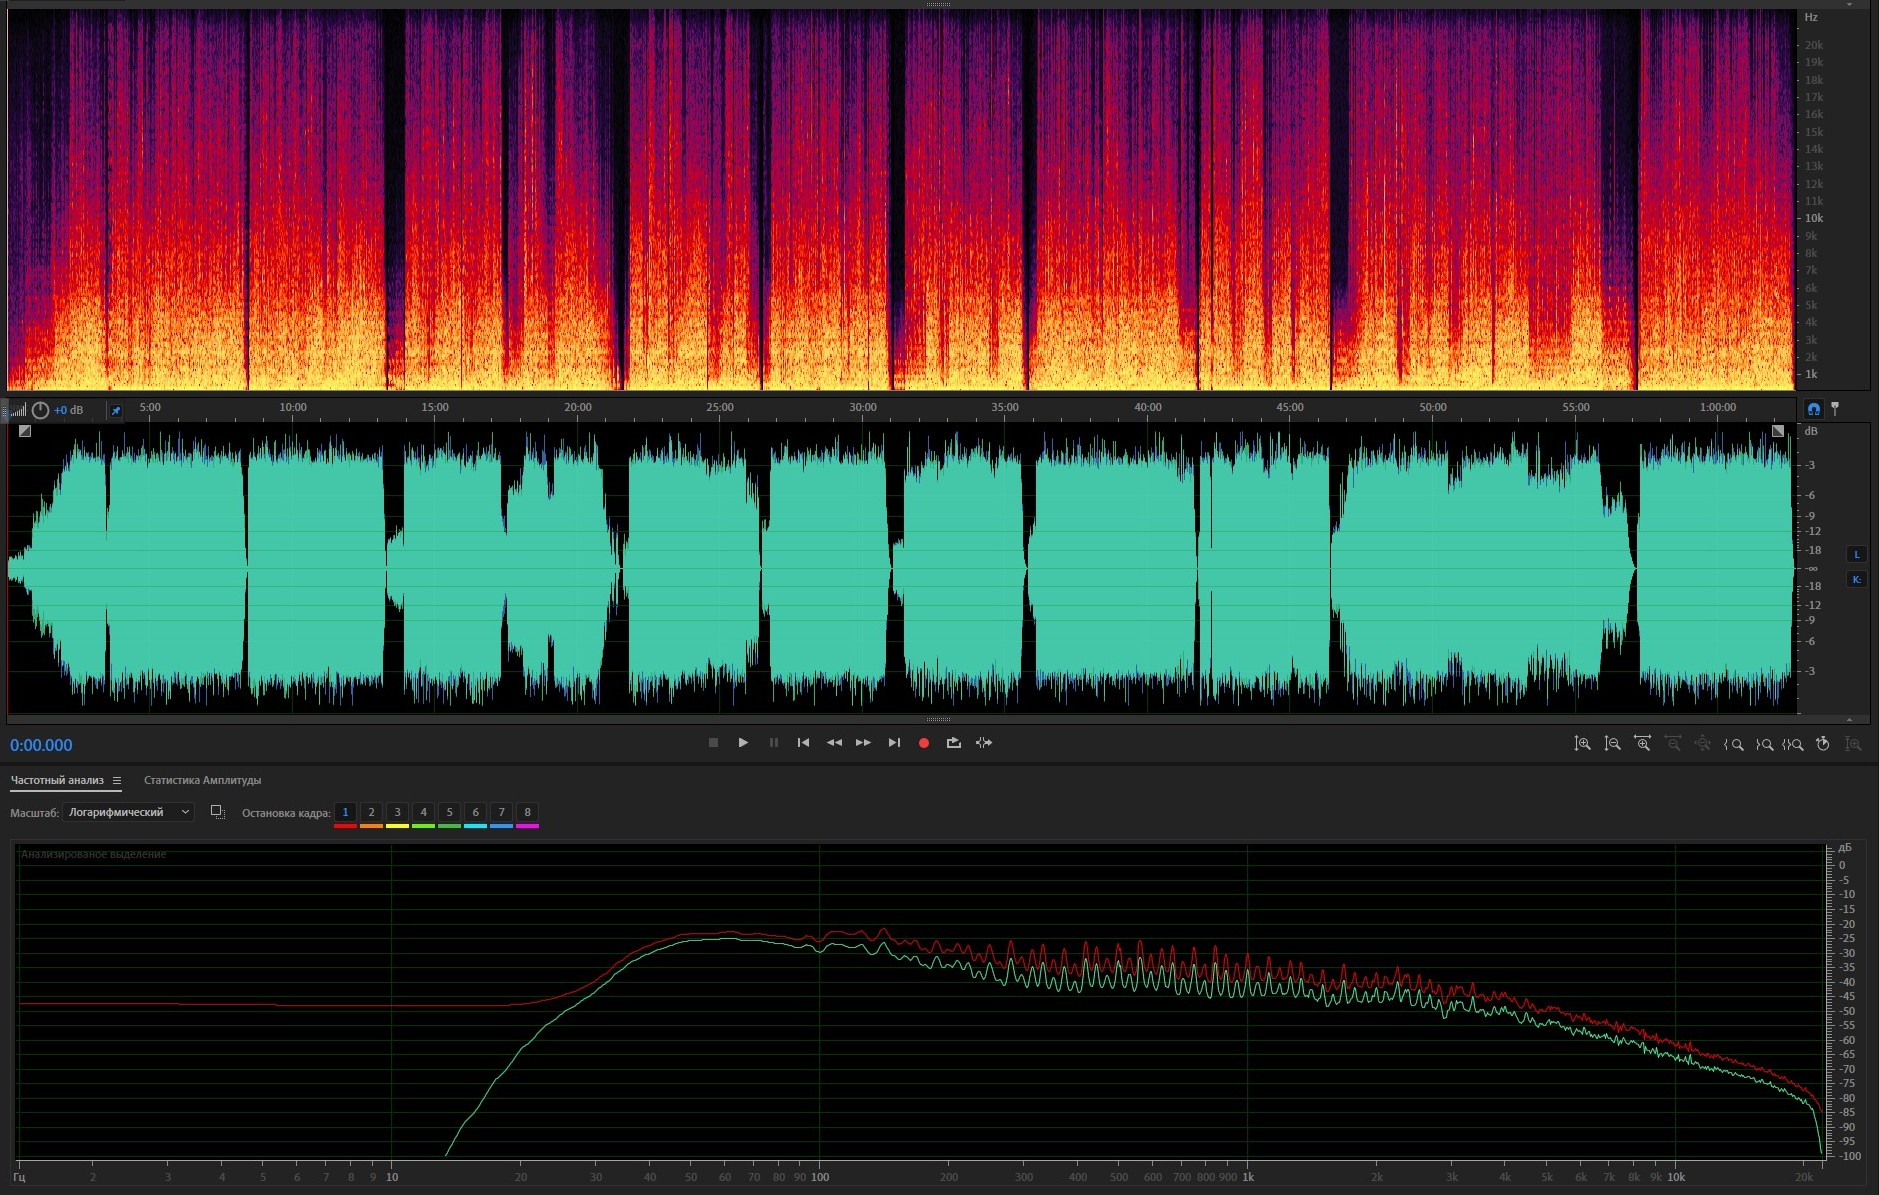The width and height of the screenshot is (1879, 1195).
Task: Click the rewind transport button
Action: pos(834,743)
